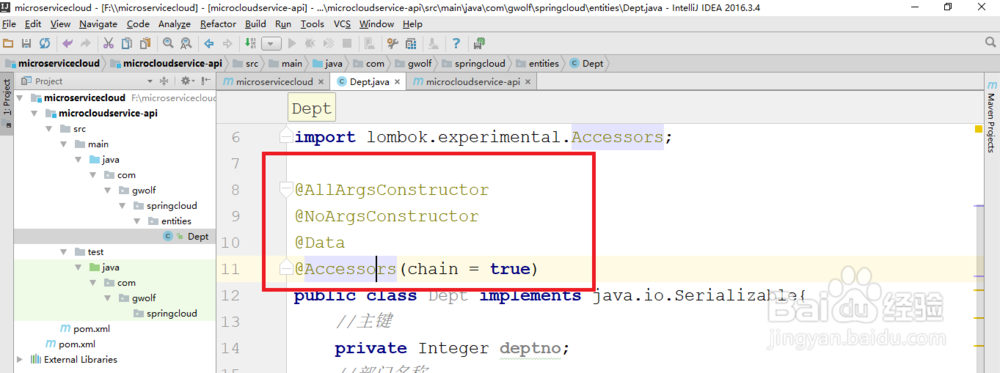Click the yellow inspection status indicator
This screenshot has height=373, width=1000.
[x=978, y=129]
